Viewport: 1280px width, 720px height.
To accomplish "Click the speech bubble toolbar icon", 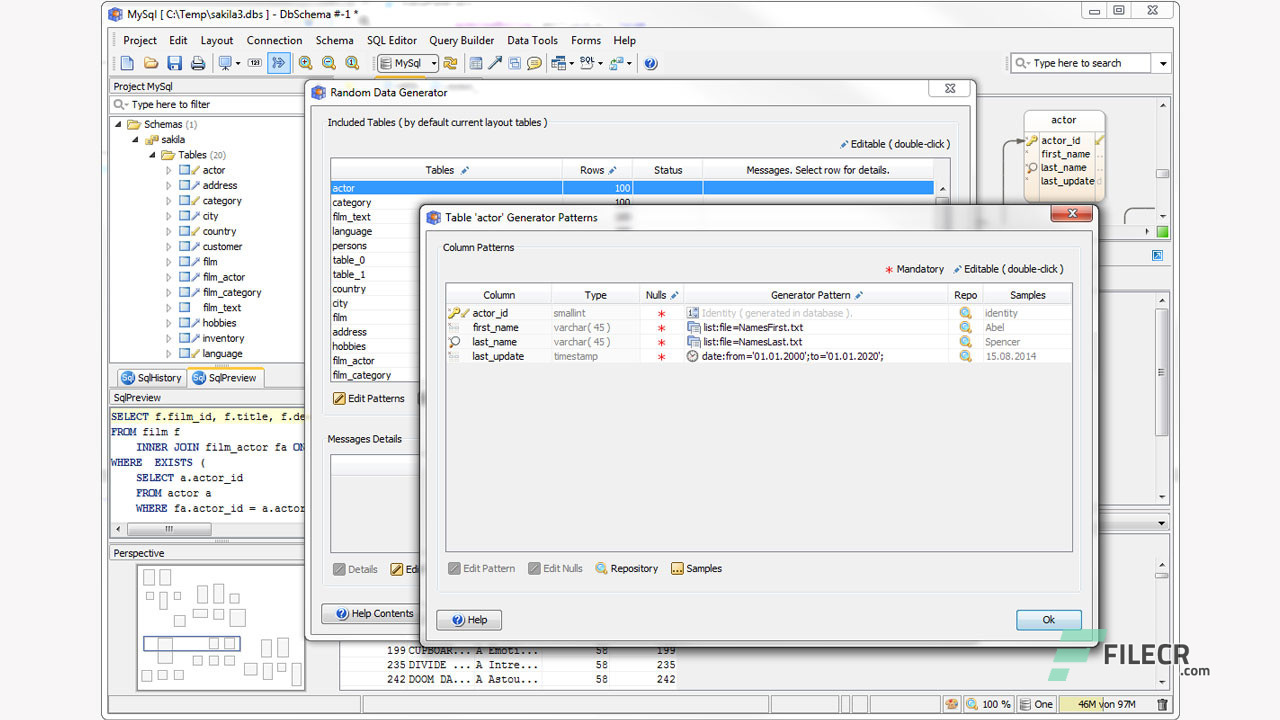I will [534, 63].
